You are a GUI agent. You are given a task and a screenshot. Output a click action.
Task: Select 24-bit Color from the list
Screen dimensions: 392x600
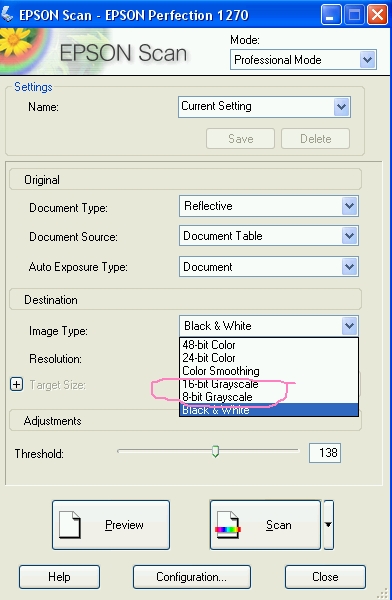pos(269,358)
